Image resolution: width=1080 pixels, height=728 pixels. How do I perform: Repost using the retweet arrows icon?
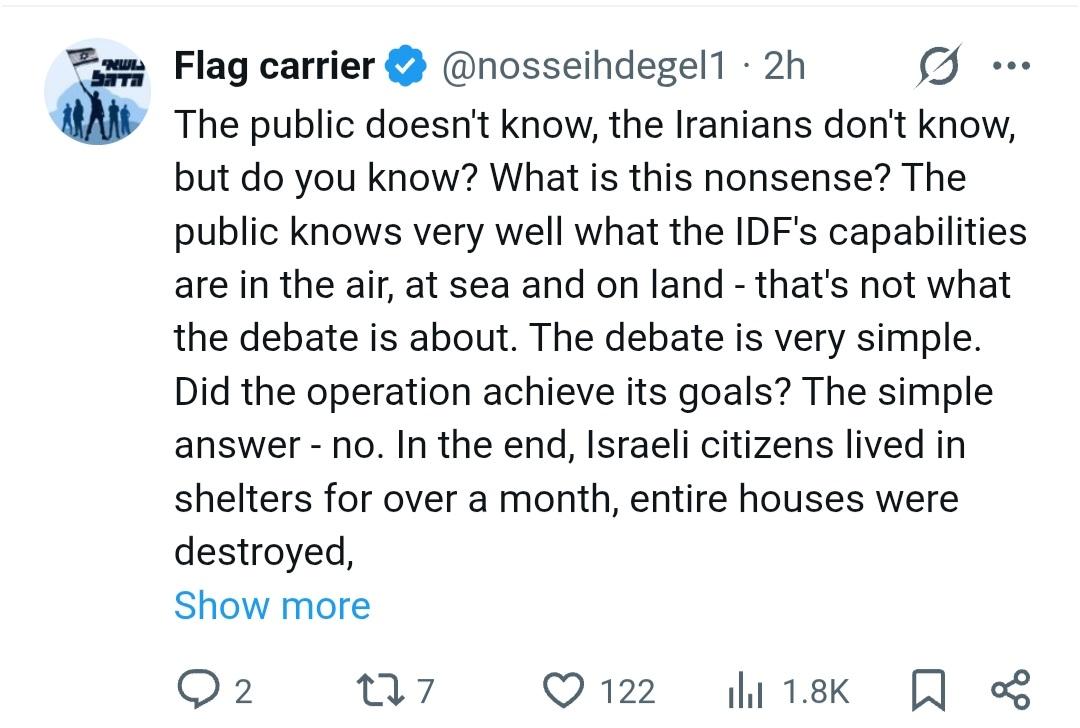380,690
